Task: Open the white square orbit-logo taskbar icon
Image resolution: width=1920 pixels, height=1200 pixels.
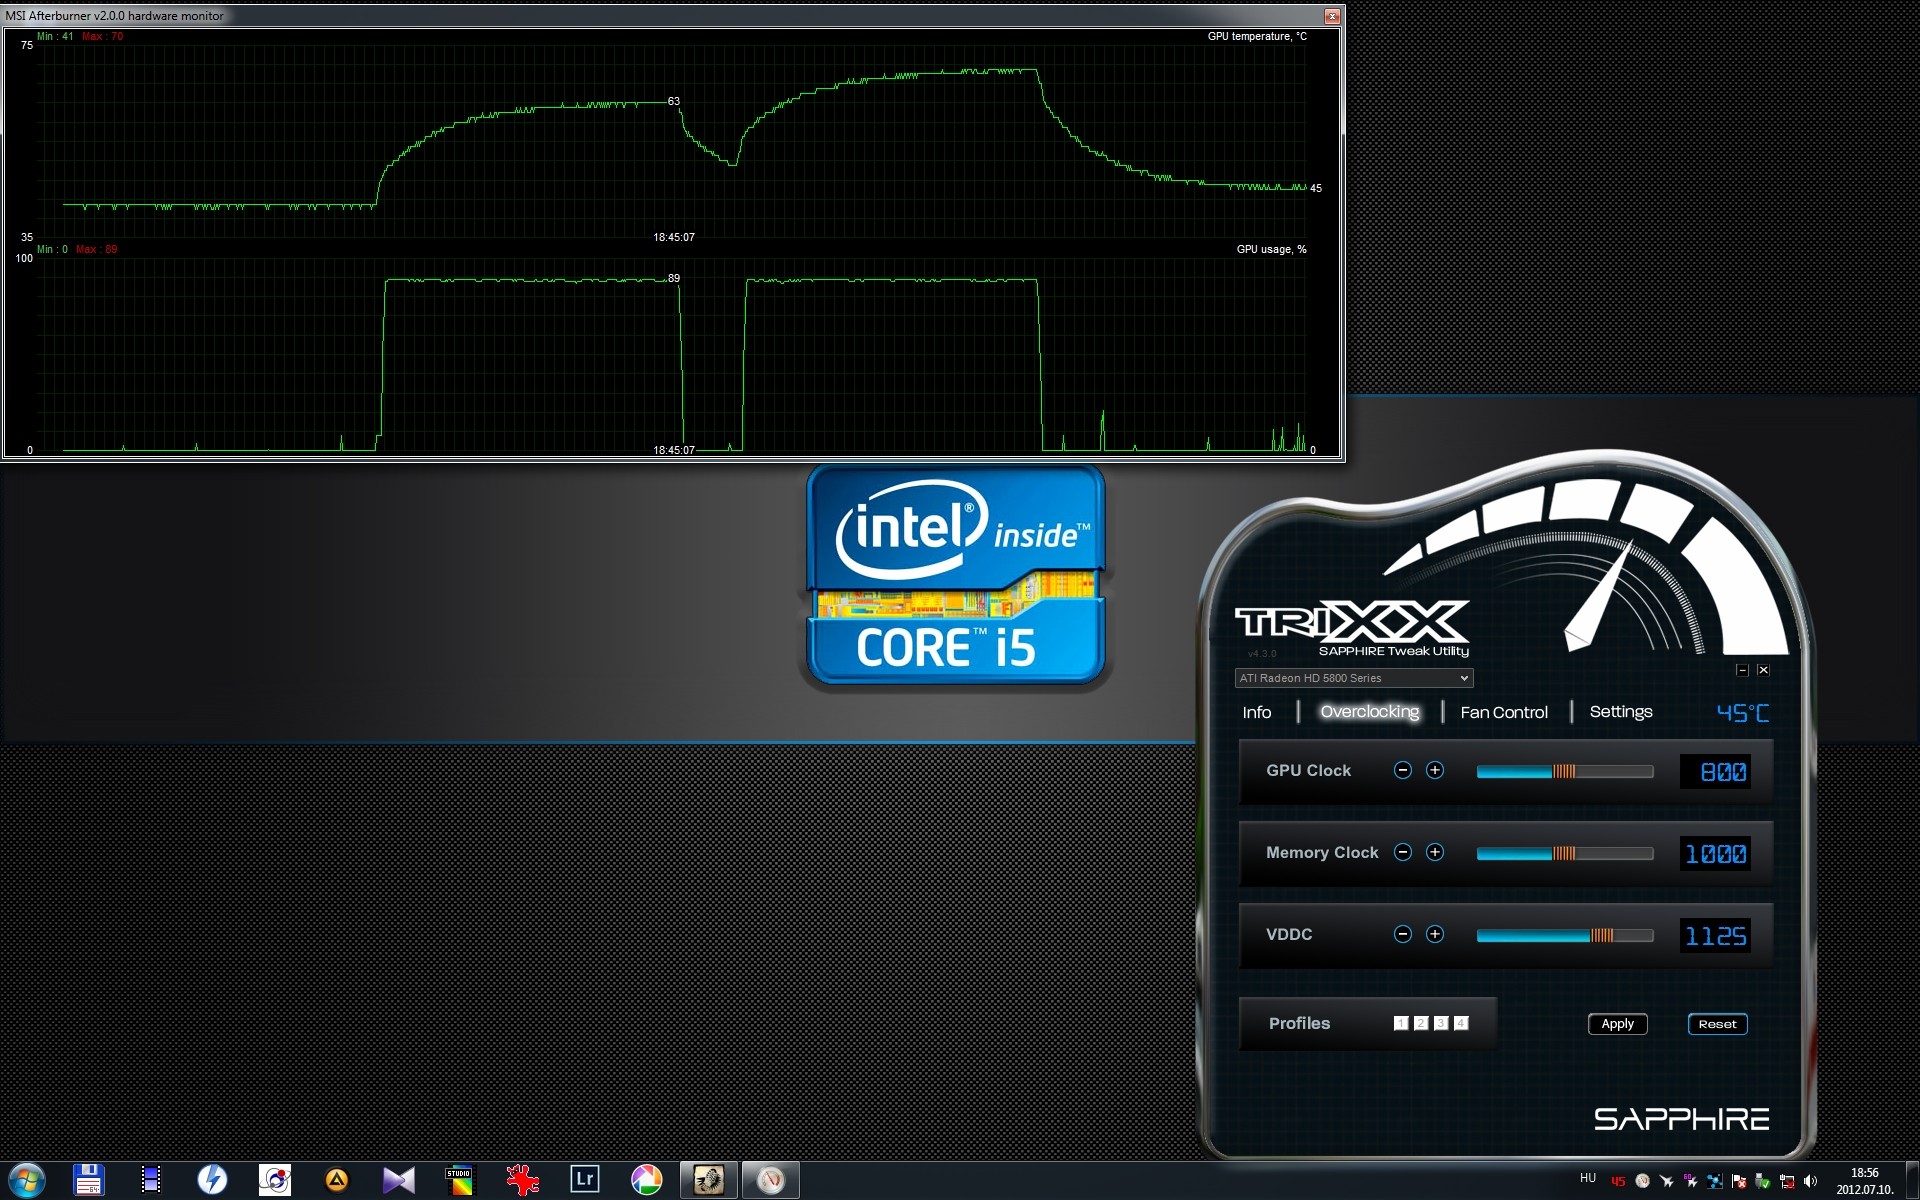Action: pos(275,1180)
